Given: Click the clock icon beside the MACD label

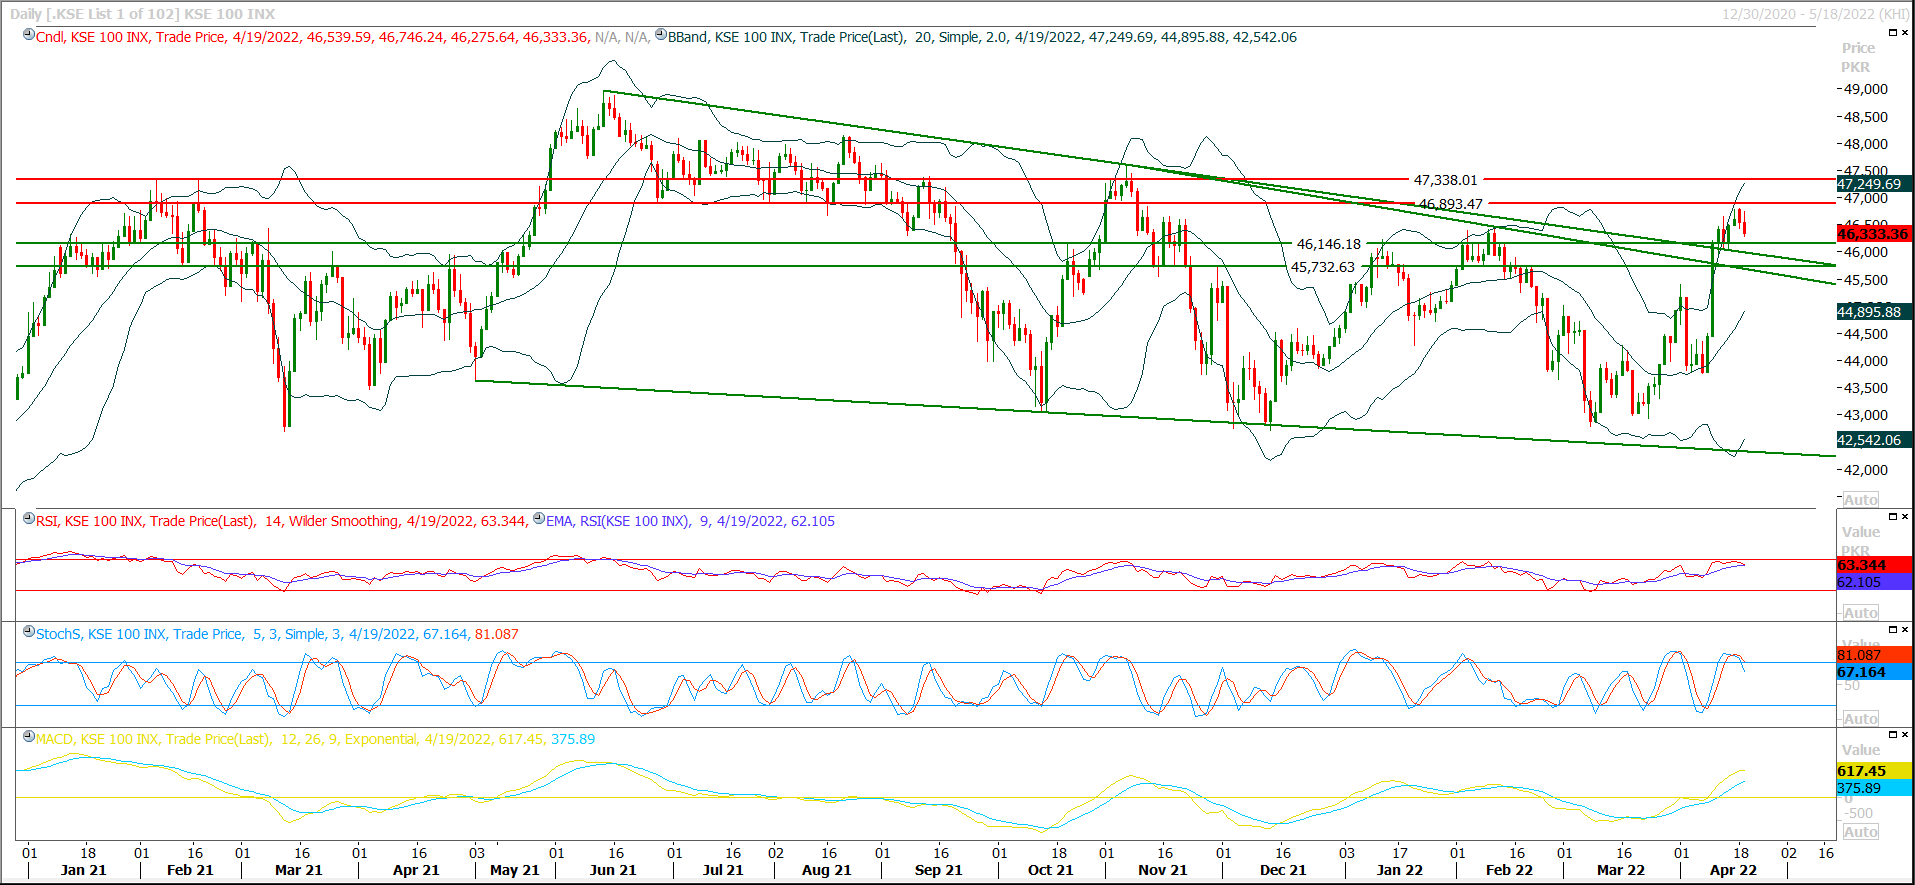Looking at the screenshot, I should point(29,737).
